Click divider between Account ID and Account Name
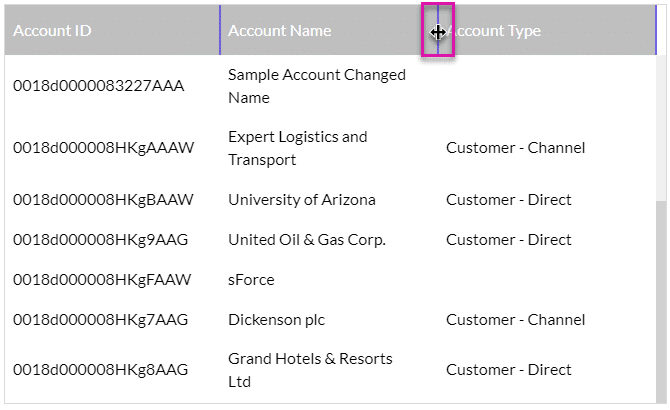 [220, 31]
